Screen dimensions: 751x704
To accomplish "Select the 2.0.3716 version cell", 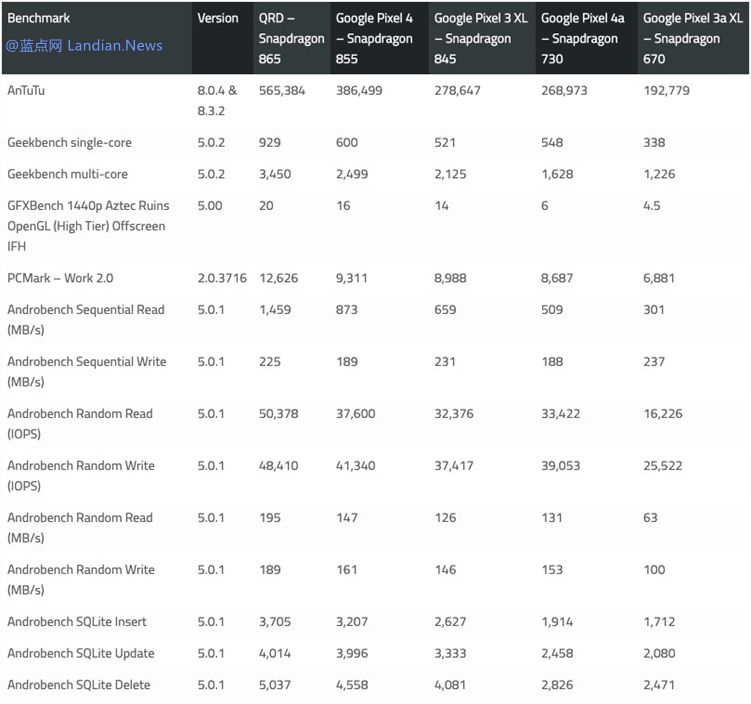I will (223, 278).
